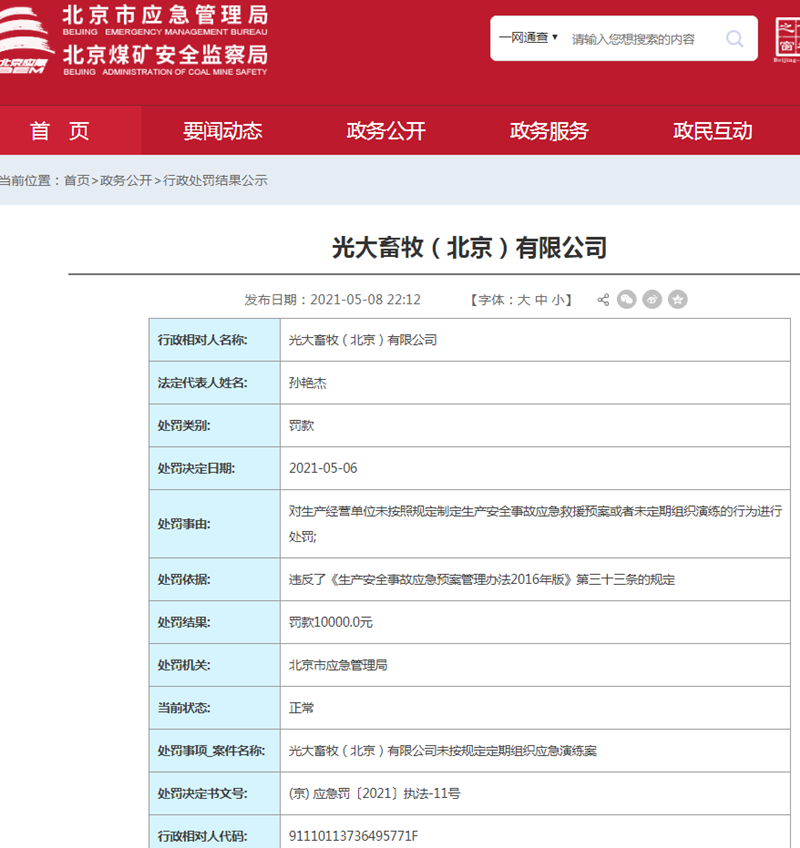Click the 法定代表人姓名 row label
Image resolution: width=800 pixels, height=848 pixels.
click(x=202, y=383)
